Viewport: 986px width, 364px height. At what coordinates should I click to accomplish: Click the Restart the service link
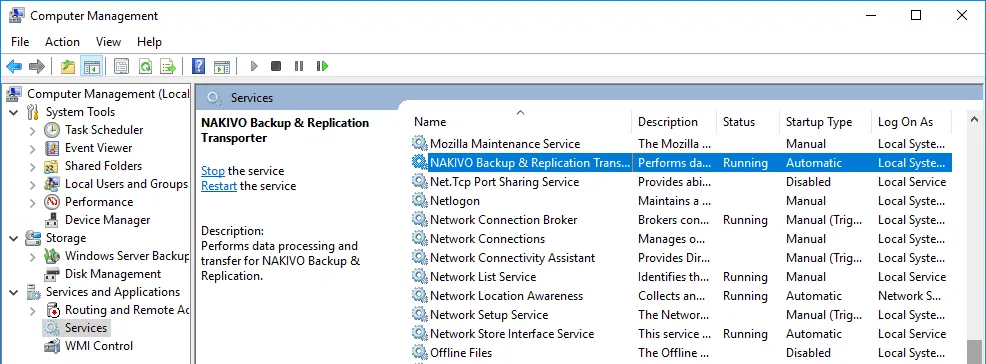click(x=219, y=186)
